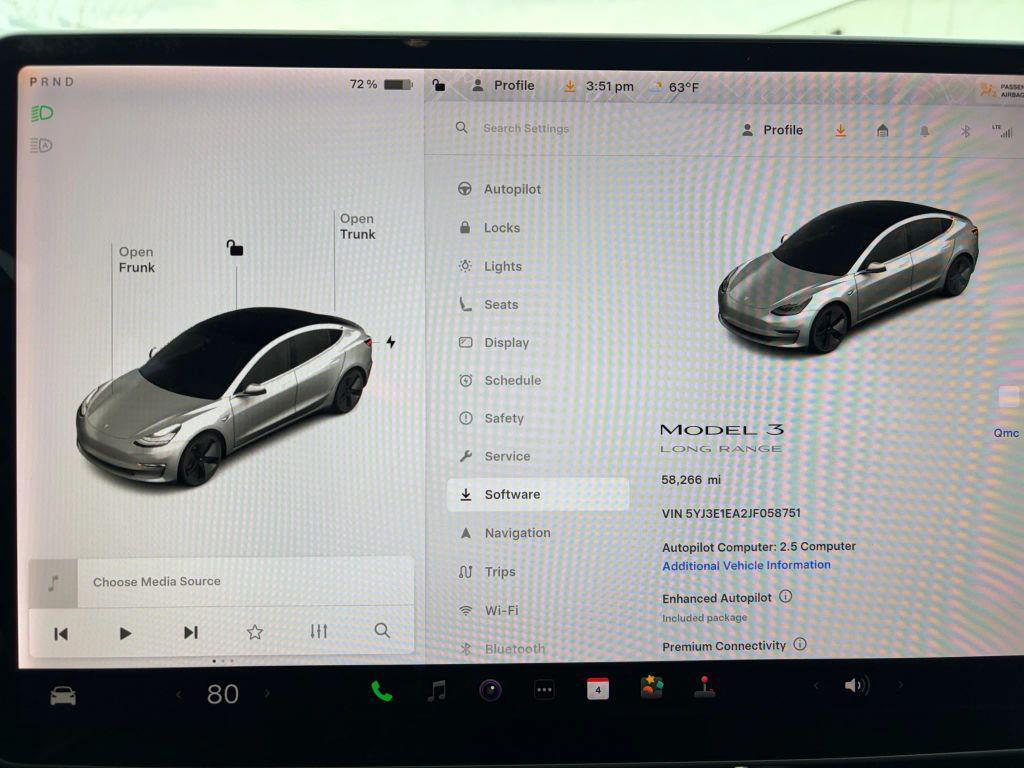Adjust volume using the speaker control
Viewport: 1024px width, 768px height.
853,685
